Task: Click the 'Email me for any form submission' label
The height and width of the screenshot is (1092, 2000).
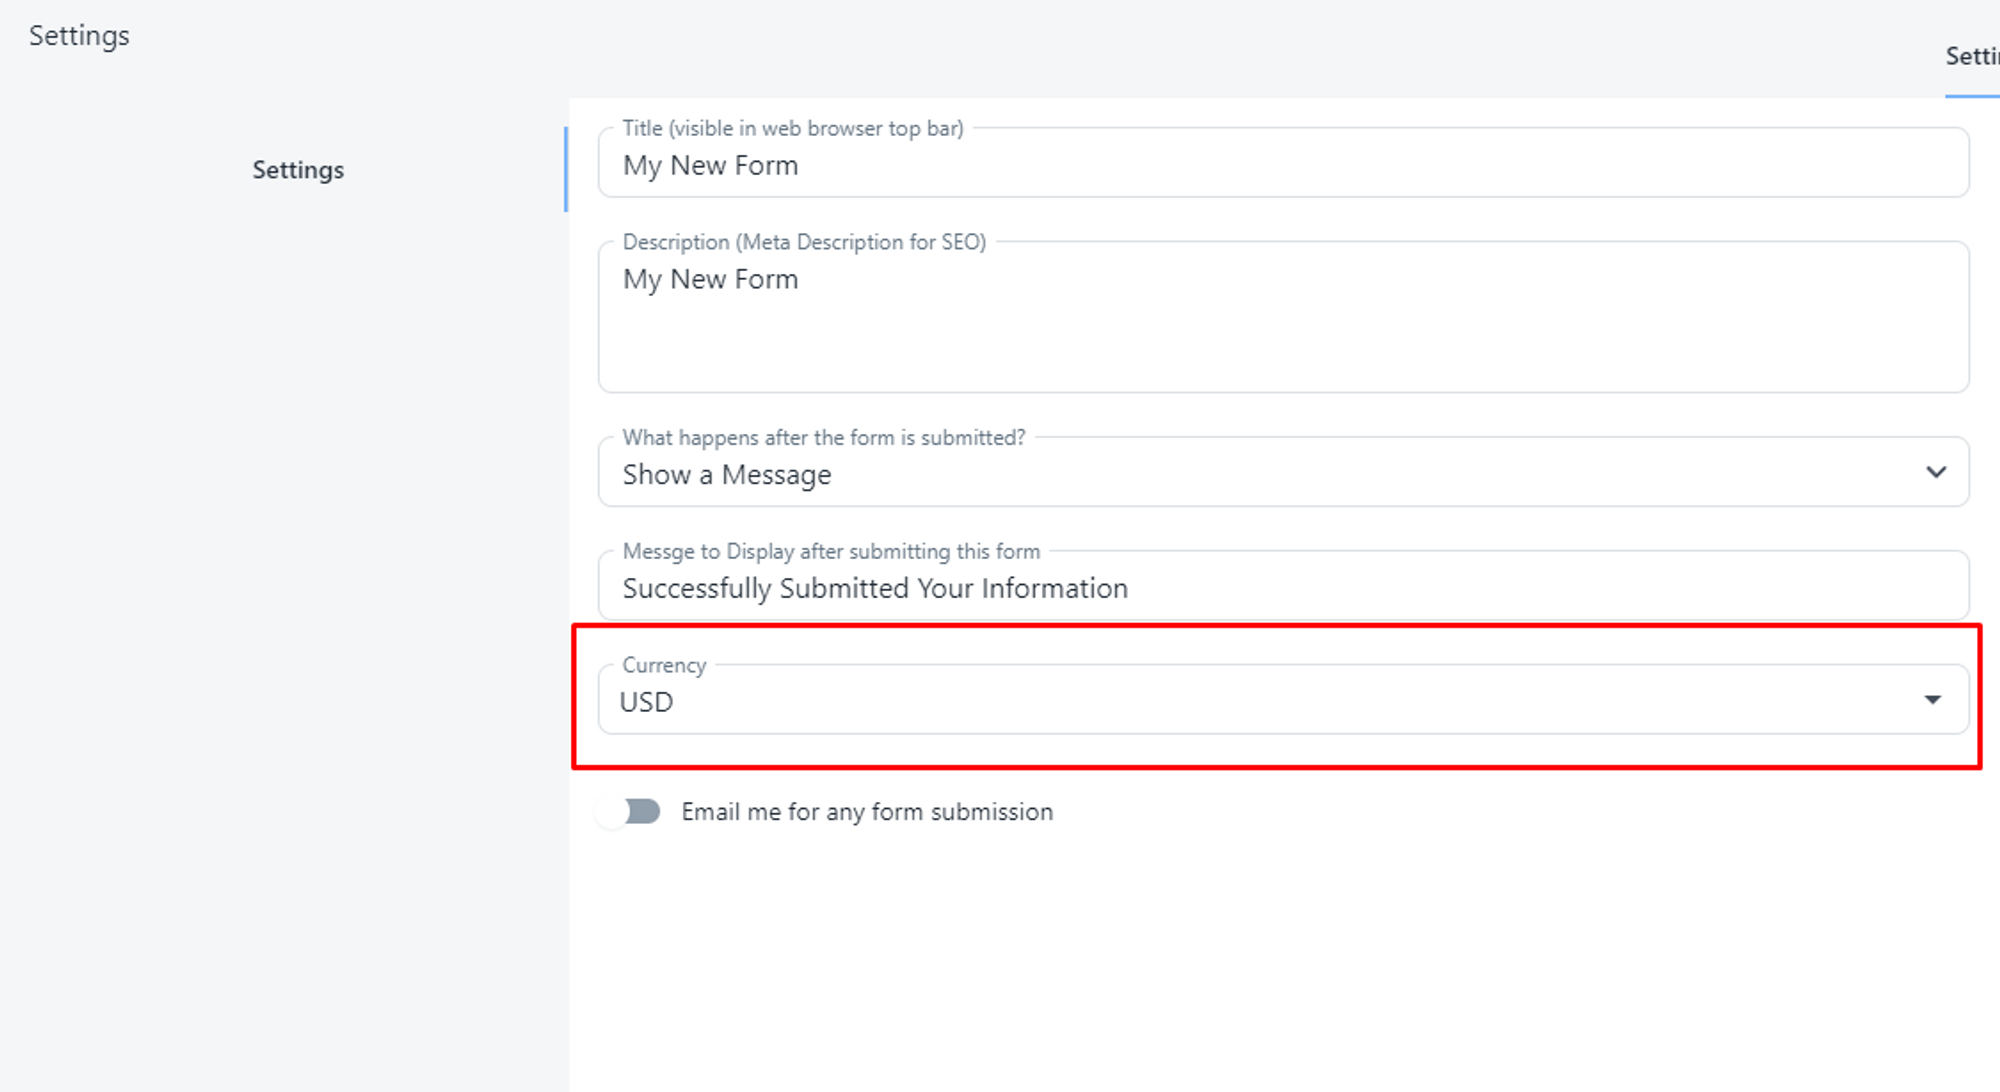Action: click(867, 812)
